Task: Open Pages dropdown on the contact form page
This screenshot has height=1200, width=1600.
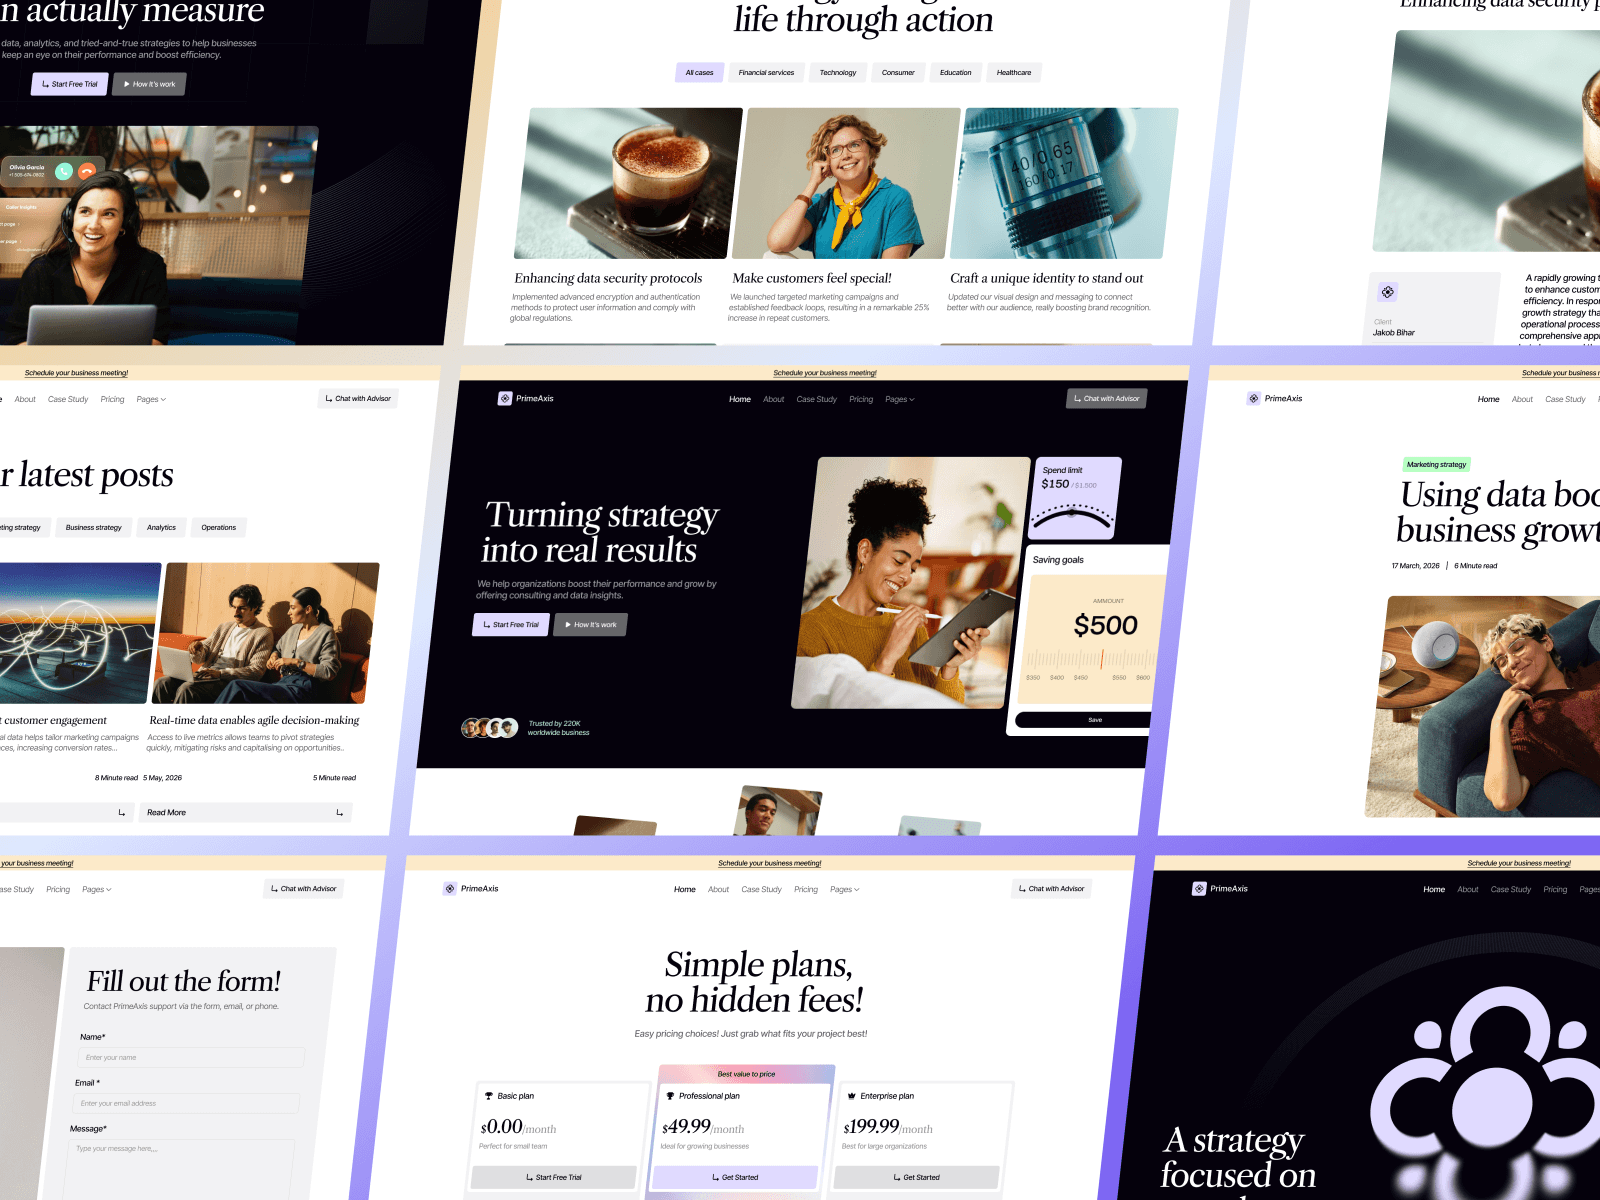Action: coord(97,889)
